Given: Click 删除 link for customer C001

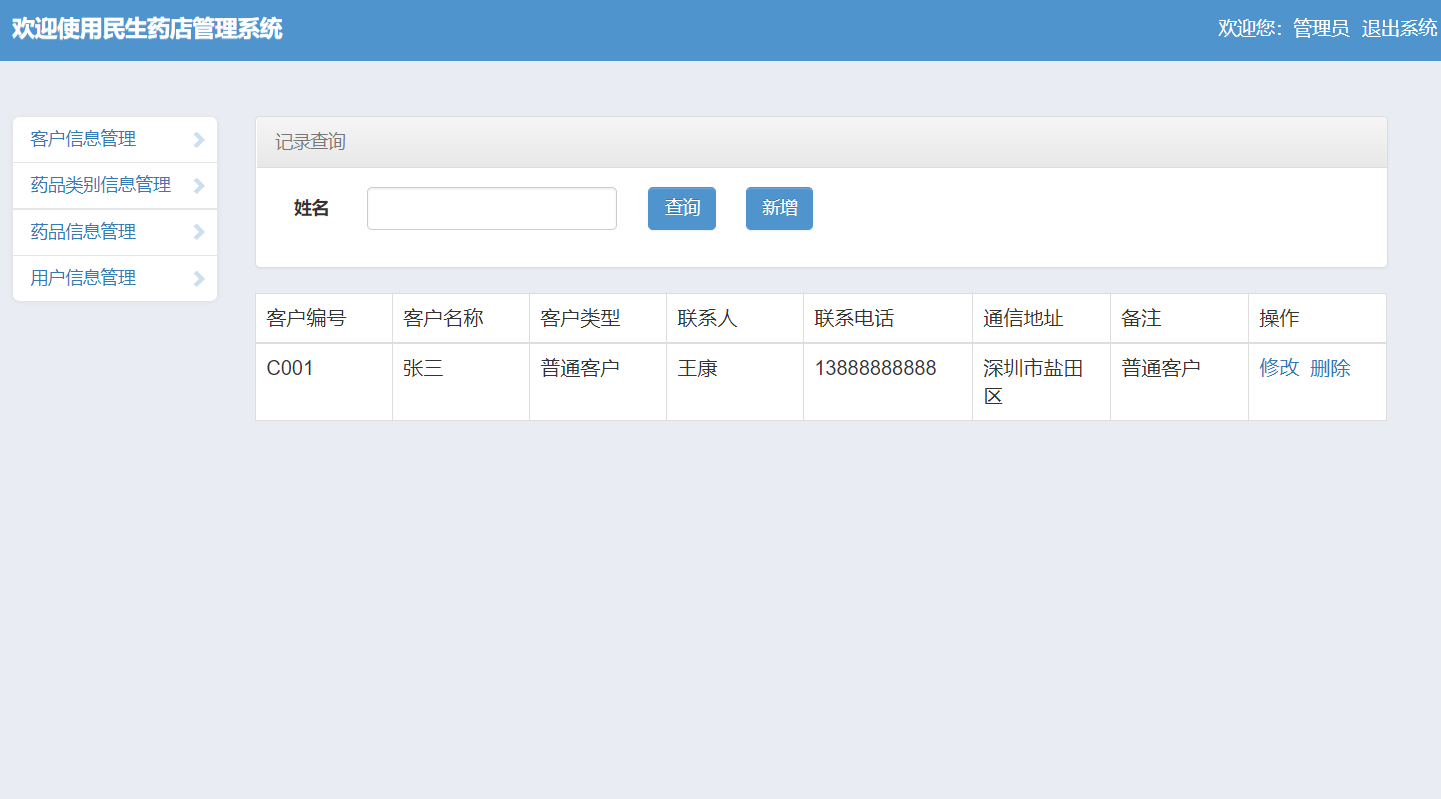Looking at the screenshot, I should click(1330, 368).
